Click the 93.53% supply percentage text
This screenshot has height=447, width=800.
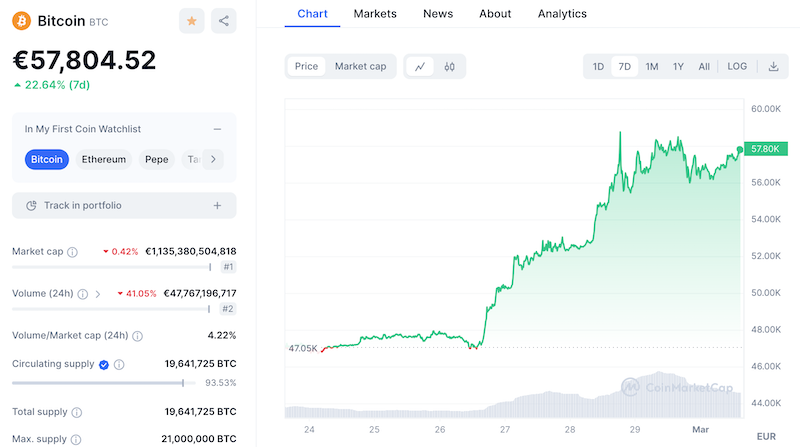click(x=220, y=383)
